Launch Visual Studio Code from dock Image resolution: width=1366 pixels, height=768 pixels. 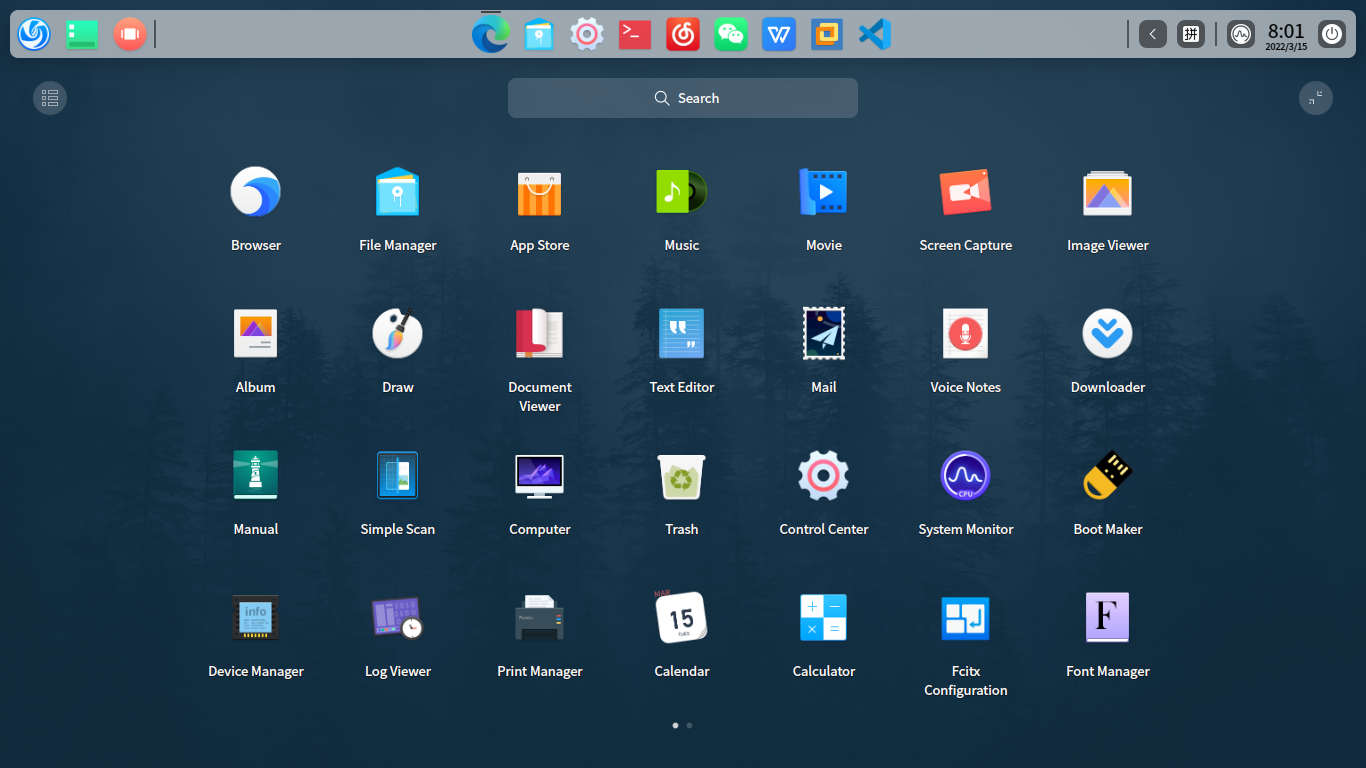875,35
